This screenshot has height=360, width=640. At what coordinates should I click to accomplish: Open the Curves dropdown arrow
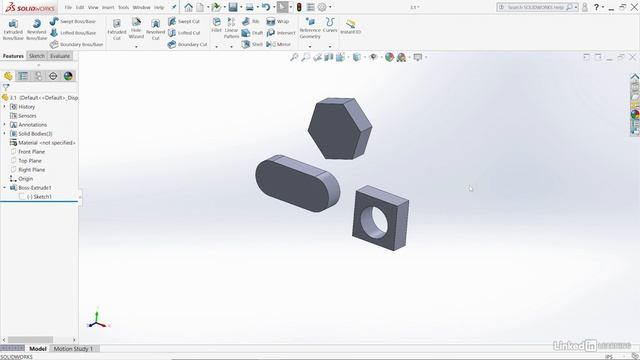(330, 47)
